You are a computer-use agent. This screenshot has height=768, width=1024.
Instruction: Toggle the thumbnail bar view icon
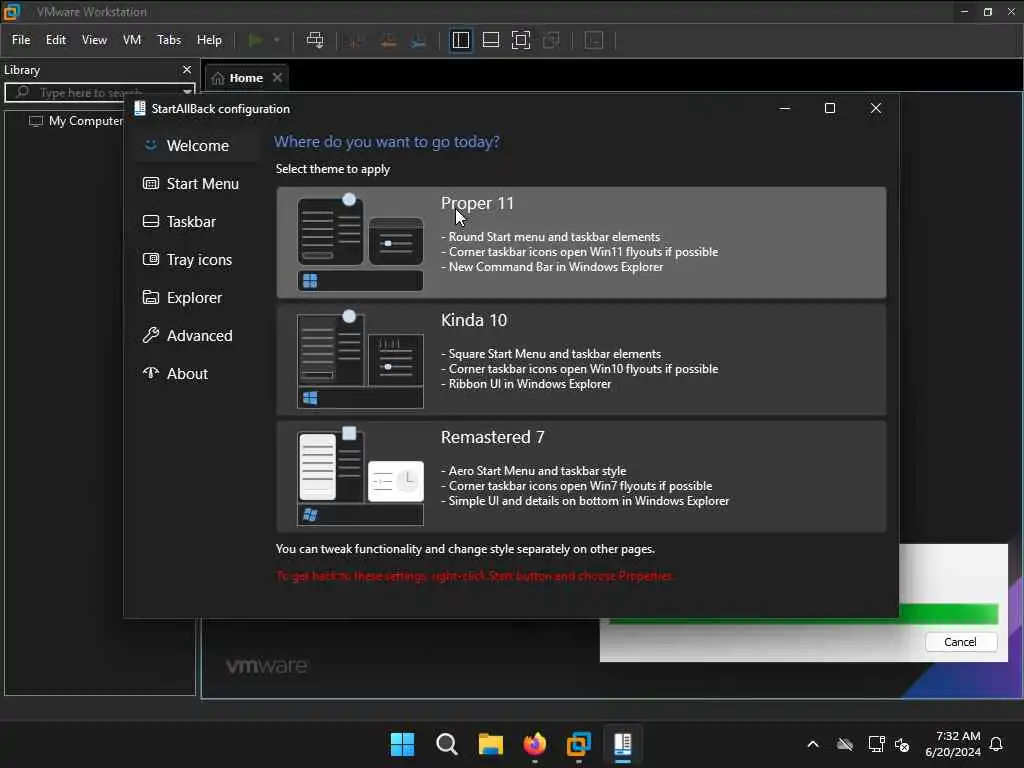(x=490, y=40)
